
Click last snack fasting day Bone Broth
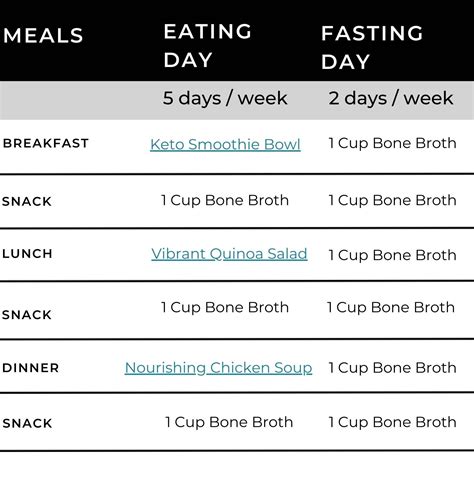392,422
